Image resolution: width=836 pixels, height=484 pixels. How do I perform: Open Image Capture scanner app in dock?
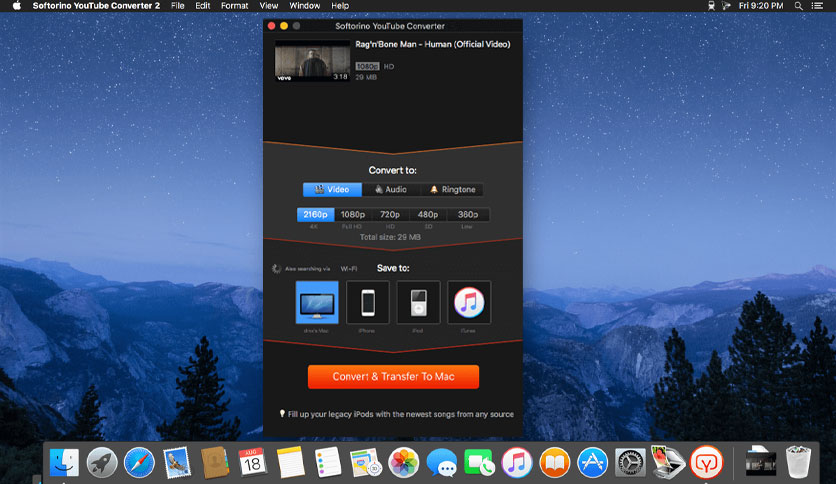tap(668, 462)
